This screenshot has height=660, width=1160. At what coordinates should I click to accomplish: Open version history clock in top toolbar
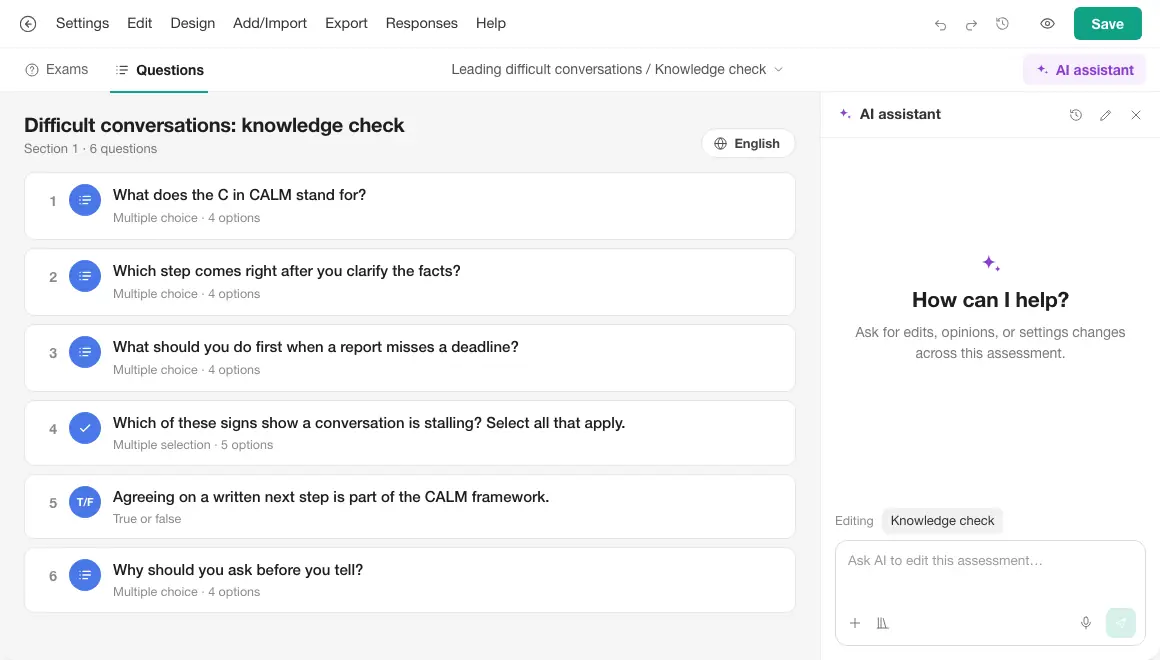[x=1002, y=24]
